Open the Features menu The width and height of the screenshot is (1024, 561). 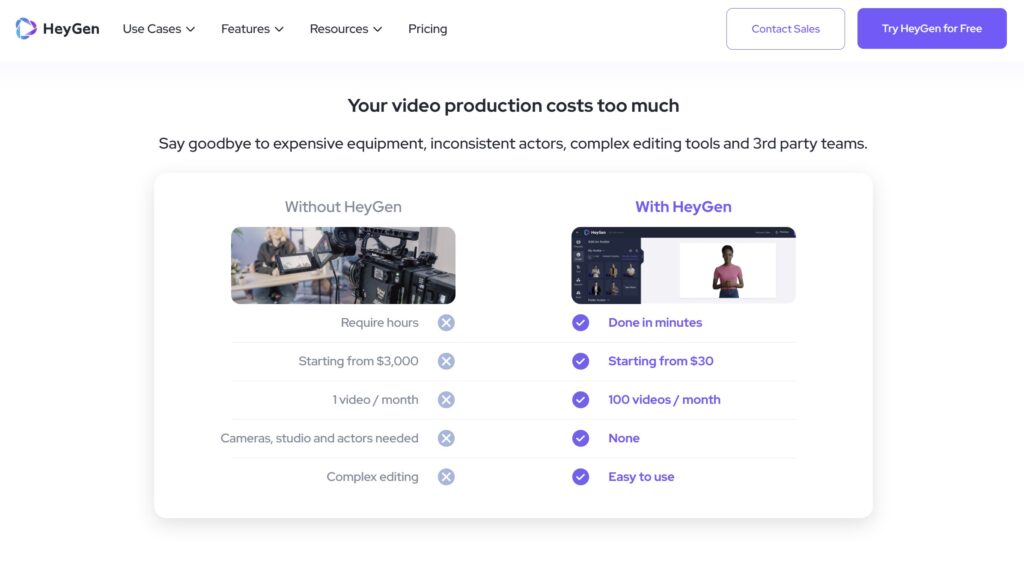pyautogui.click(x=252, y=29)
